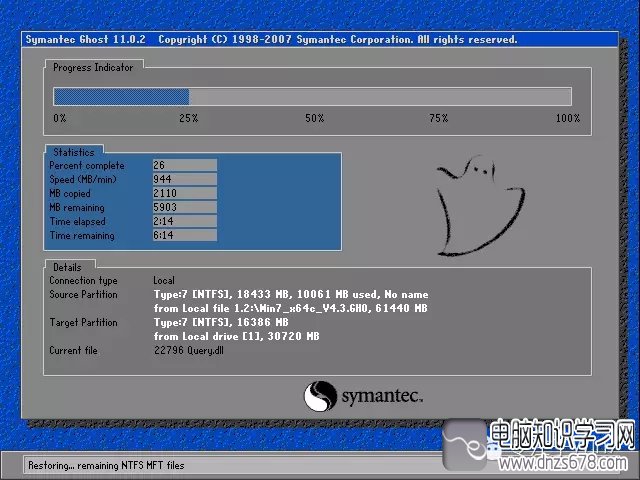Click the status bar message 'Restoring... remaining NTFS MFT files'

click(107, 465)
